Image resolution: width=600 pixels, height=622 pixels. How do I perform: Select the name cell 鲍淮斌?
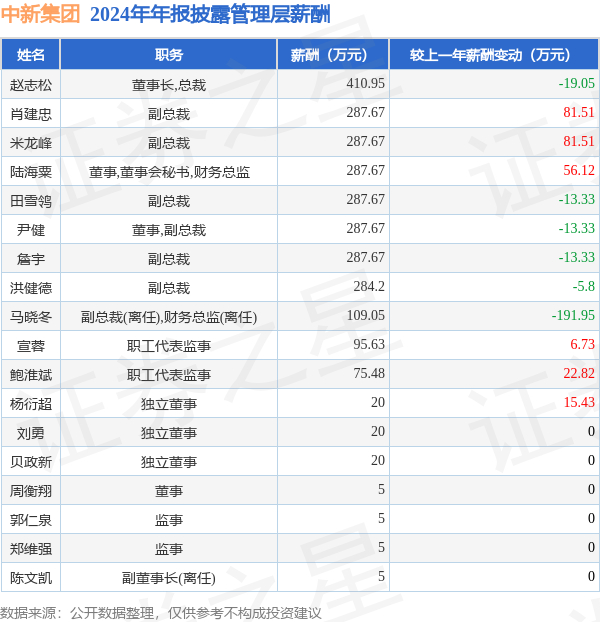click(x=31, y=375)
